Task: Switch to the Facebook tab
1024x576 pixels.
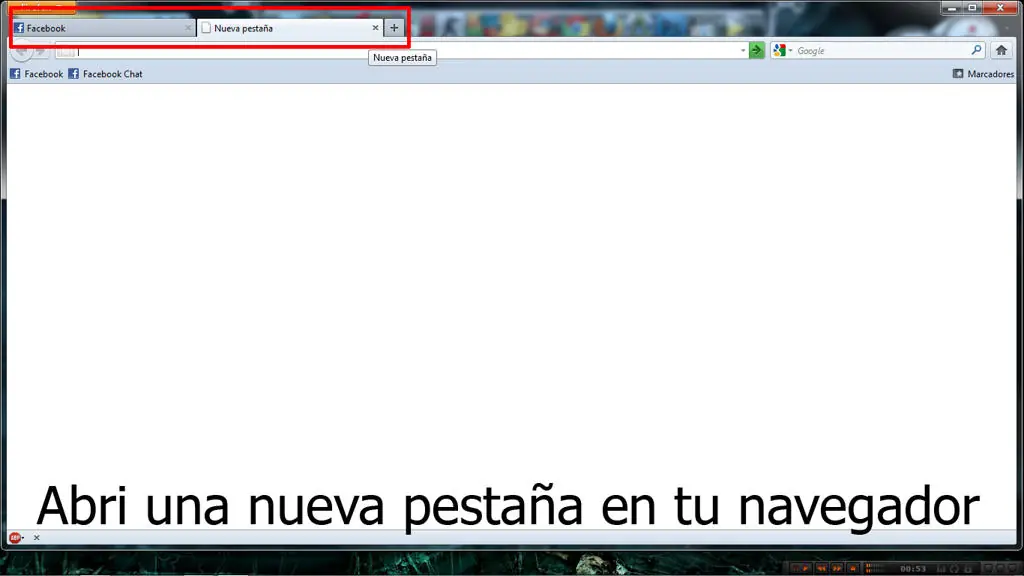Action: (103, 28)
